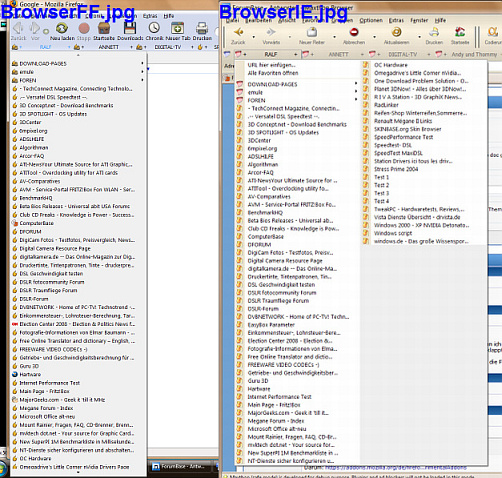Screen dimensions: 502x478
Task: Open the DIGITAL-TV favorites dropdown in Maxthon
Action: point(403,54)
